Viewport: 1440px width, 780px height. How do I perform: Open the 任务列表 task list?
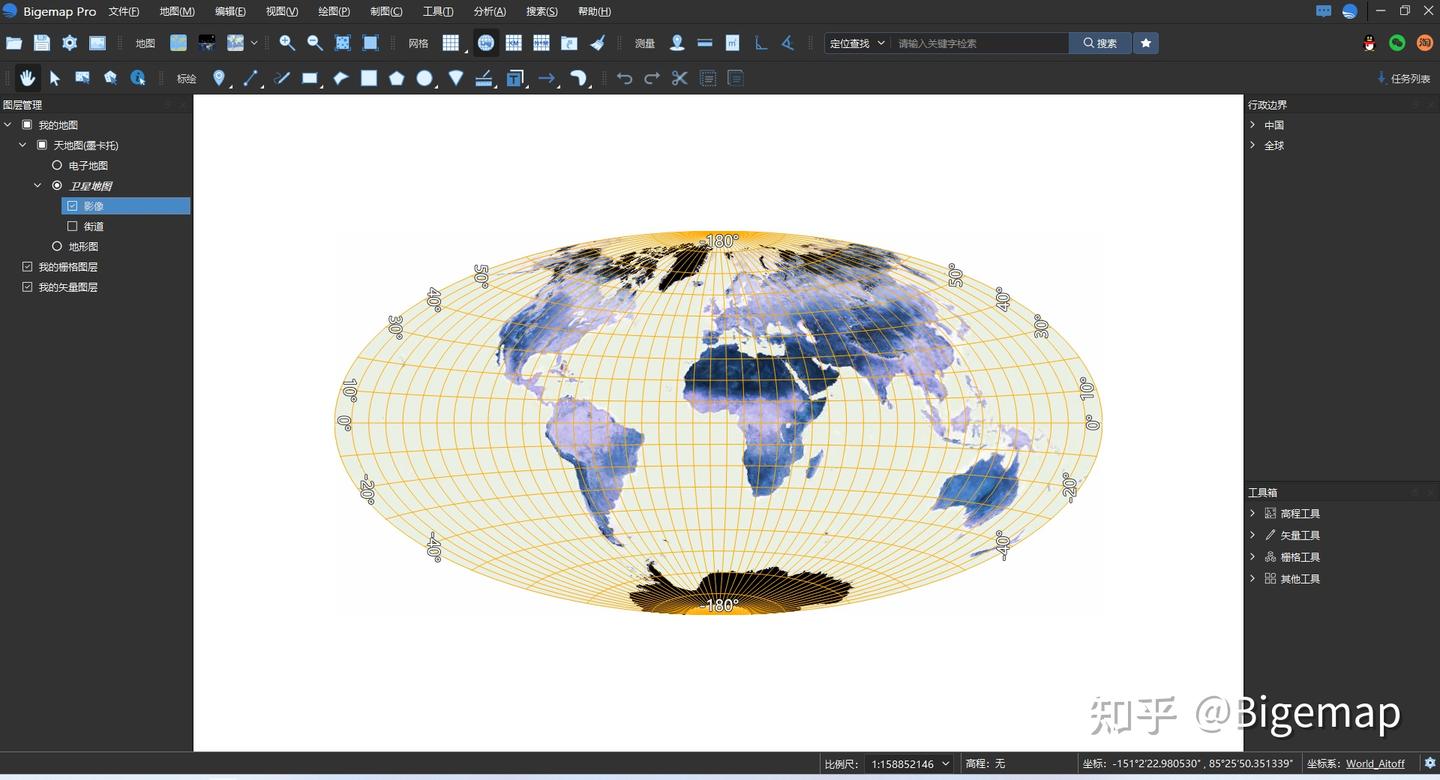point(1404,78)
